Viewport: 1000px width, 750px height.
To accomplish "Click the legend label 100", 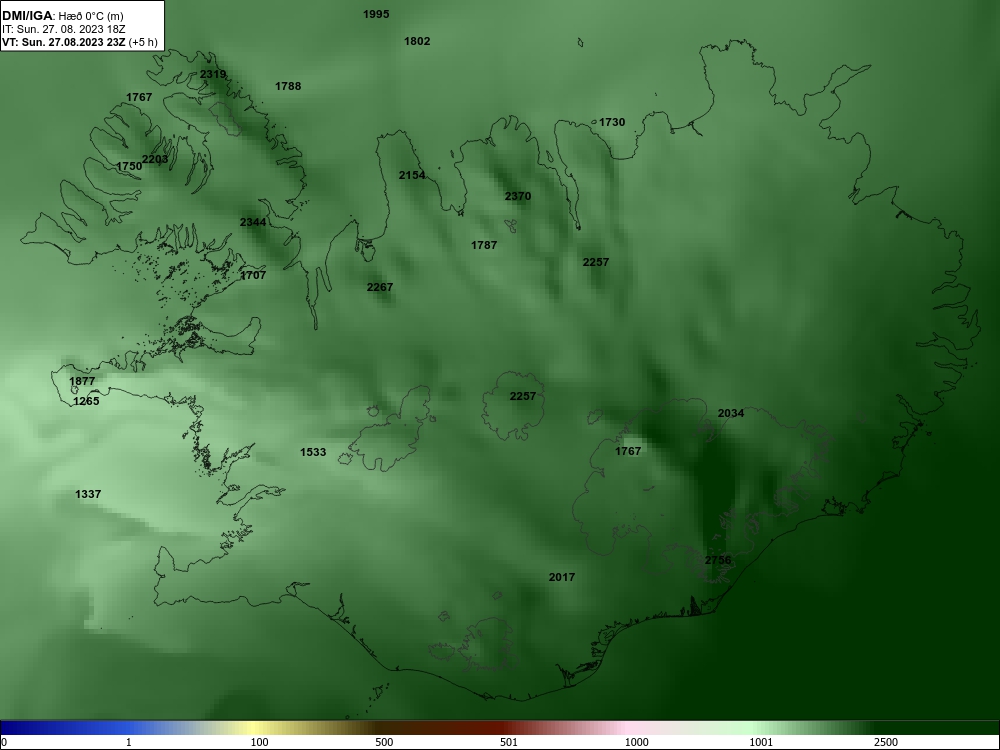I will [x=259, y=742].
